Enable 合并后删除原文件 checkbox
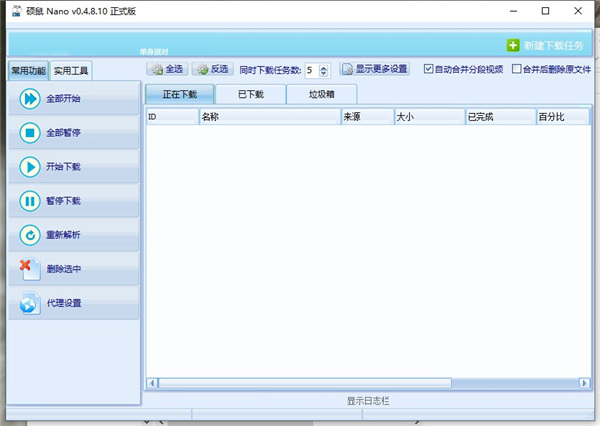Viewport: 600px width, 426px height. click(x=516, y=69)
